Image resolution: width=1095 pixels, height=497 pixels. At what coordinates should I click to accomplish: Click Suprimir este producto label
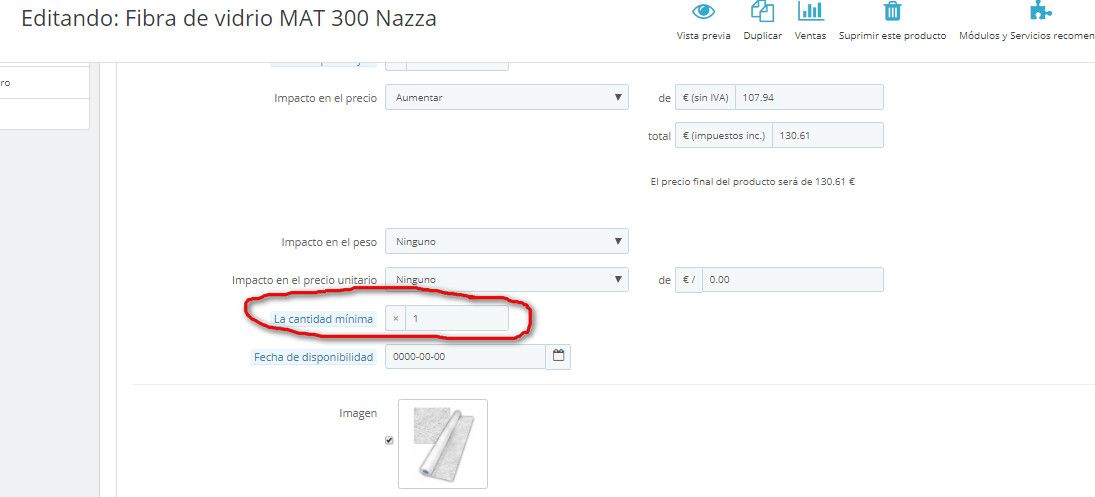pos(892,36)
